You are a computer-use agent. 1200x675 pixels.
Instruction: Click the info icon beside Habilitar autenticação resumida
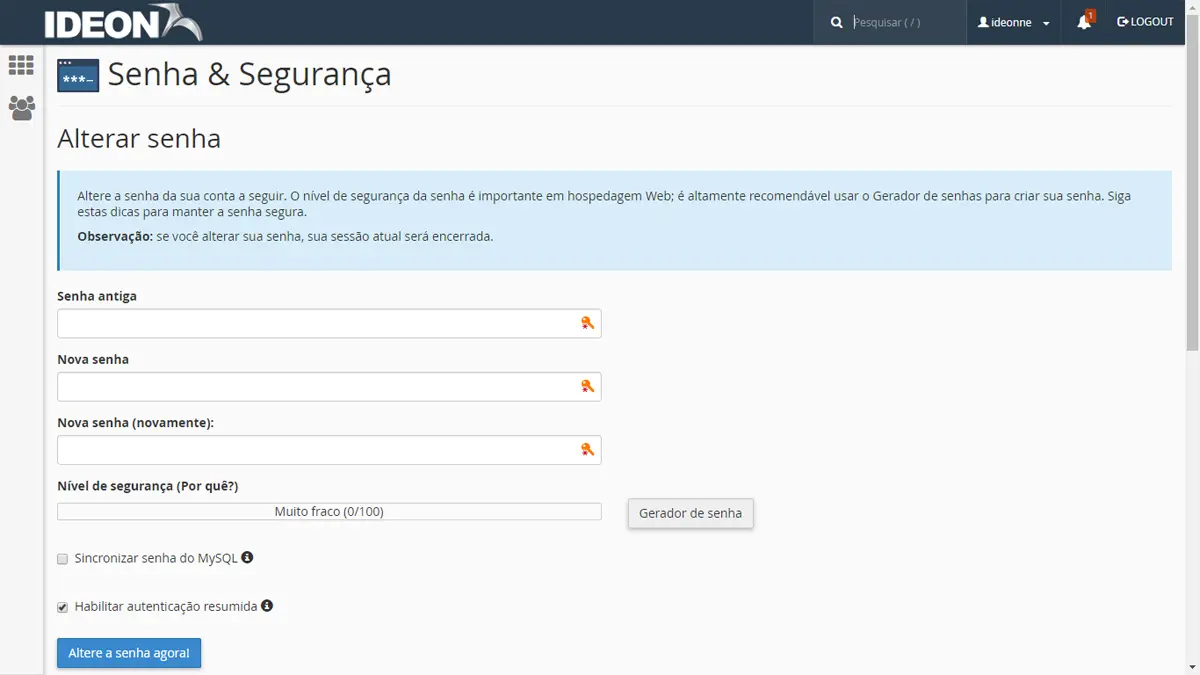click(x=267, y=605)
